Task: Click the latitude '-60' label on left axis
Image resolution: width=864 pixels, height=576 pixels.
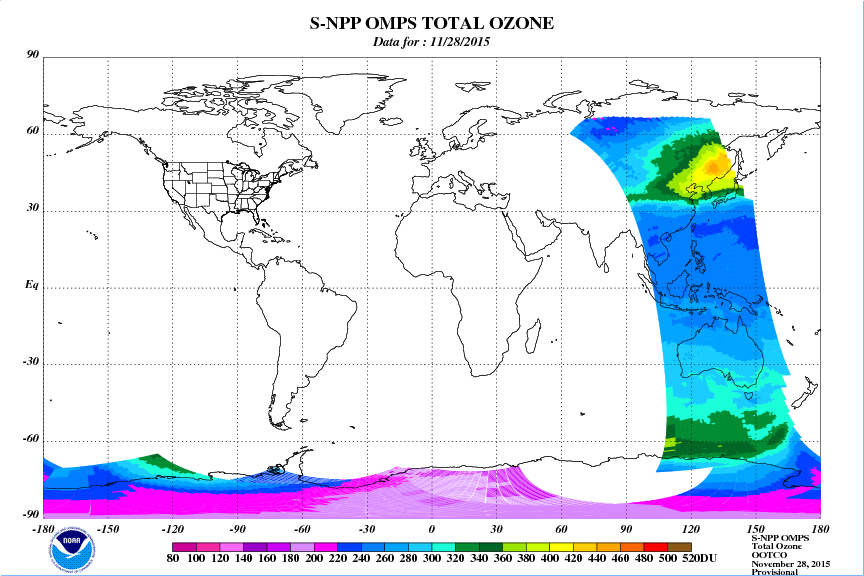Action: [x=31, y=439]
